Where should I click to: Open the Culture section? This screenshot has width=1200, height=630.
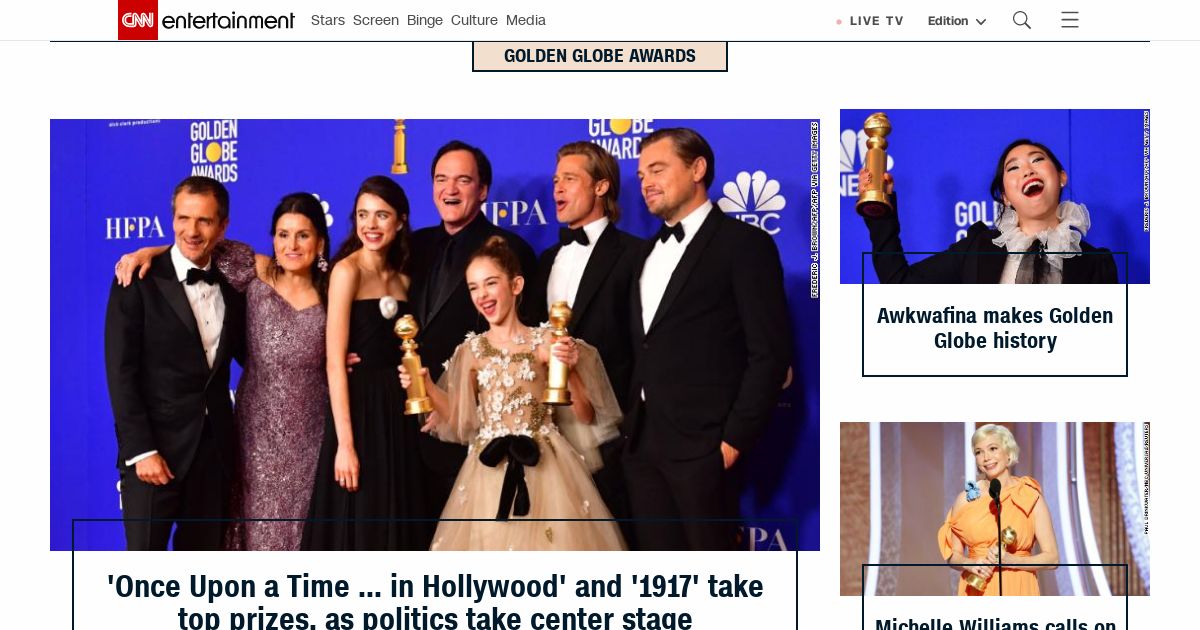474,20
